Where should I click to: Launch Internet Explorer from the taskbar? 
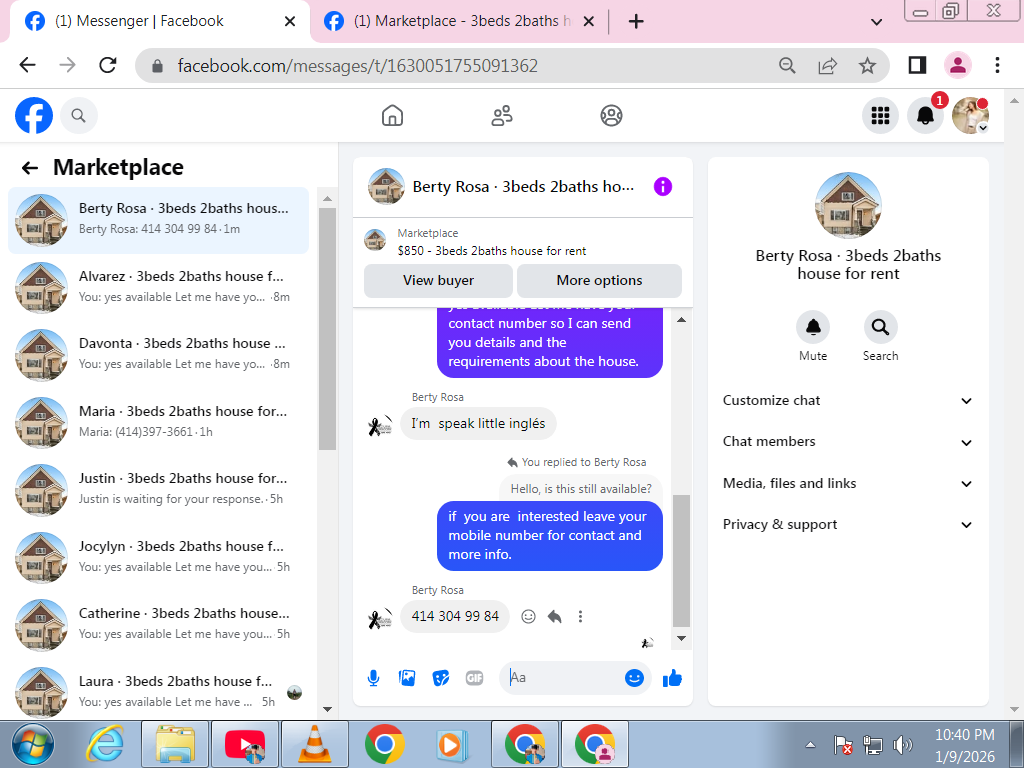105,744
